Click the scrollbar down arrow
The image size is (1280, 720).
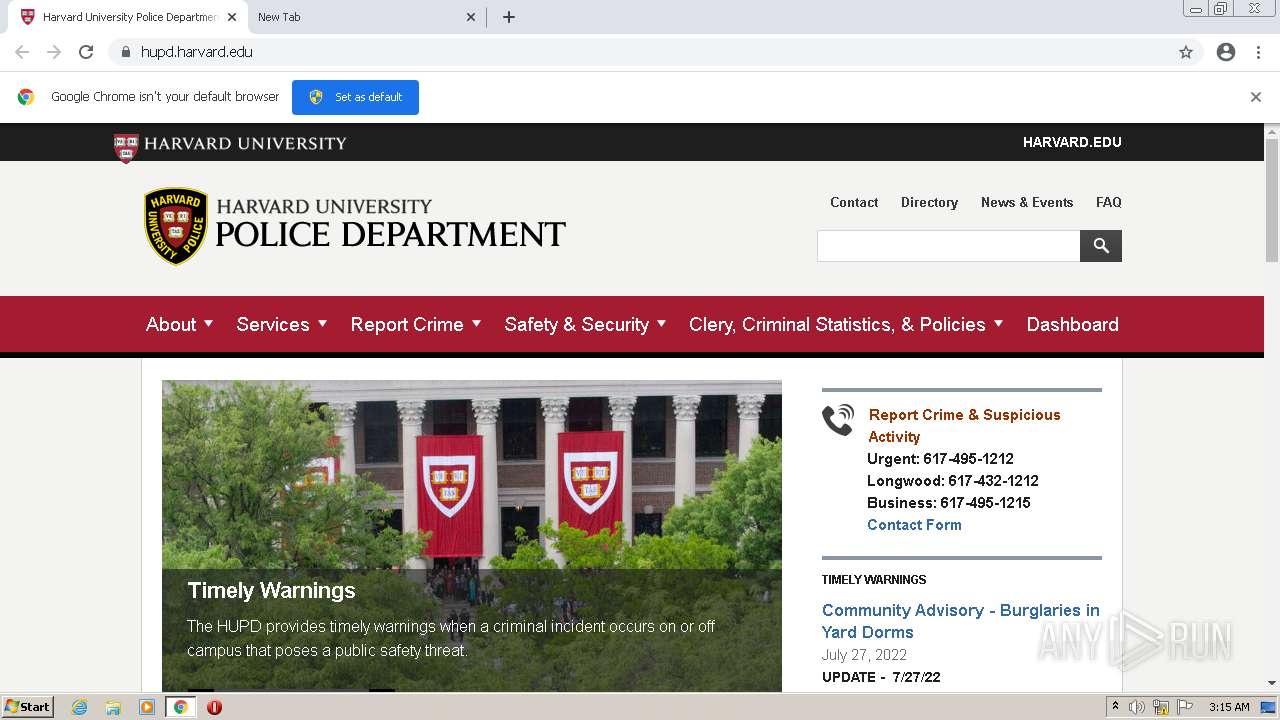[1272, 684]
